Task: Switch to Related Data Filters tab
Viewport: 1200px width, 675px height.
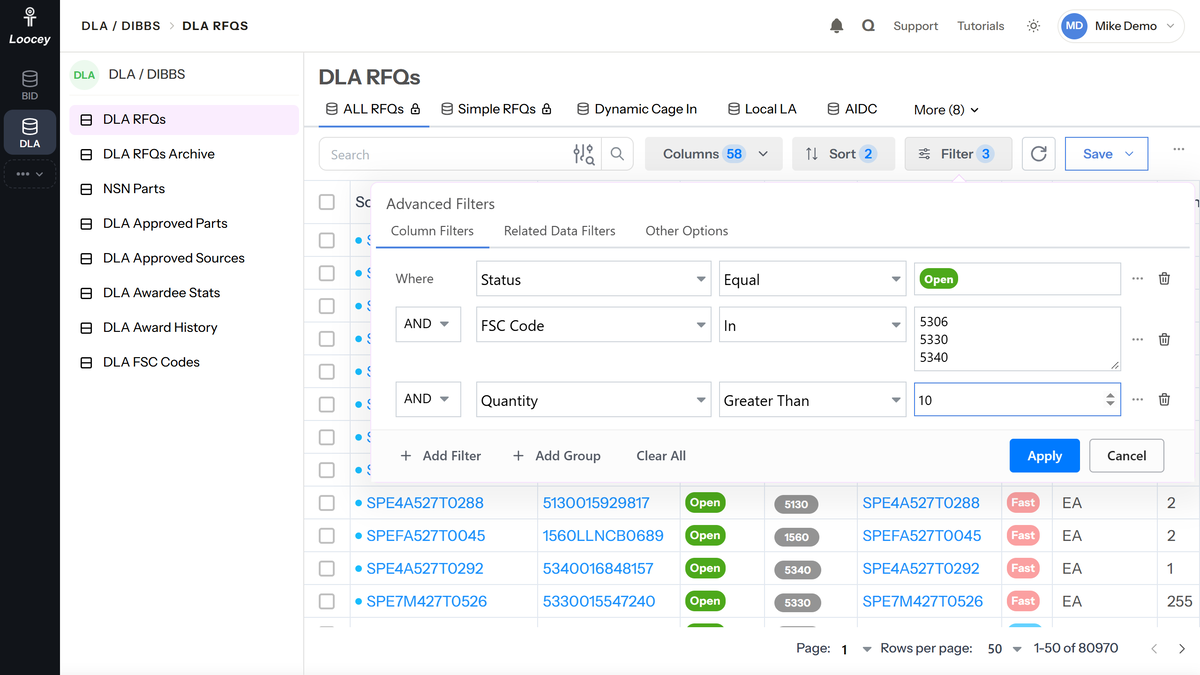Action: [560, 231]
